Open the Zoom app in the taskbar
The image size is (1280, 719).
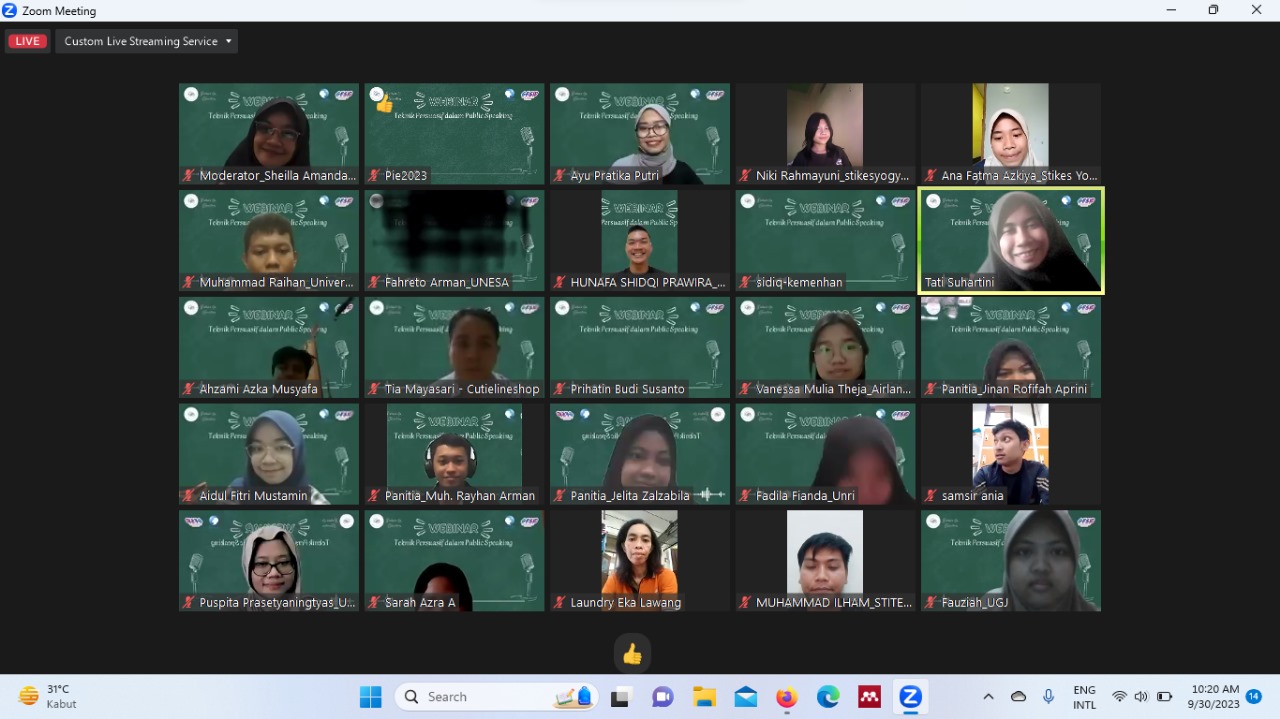pos(910,697)
